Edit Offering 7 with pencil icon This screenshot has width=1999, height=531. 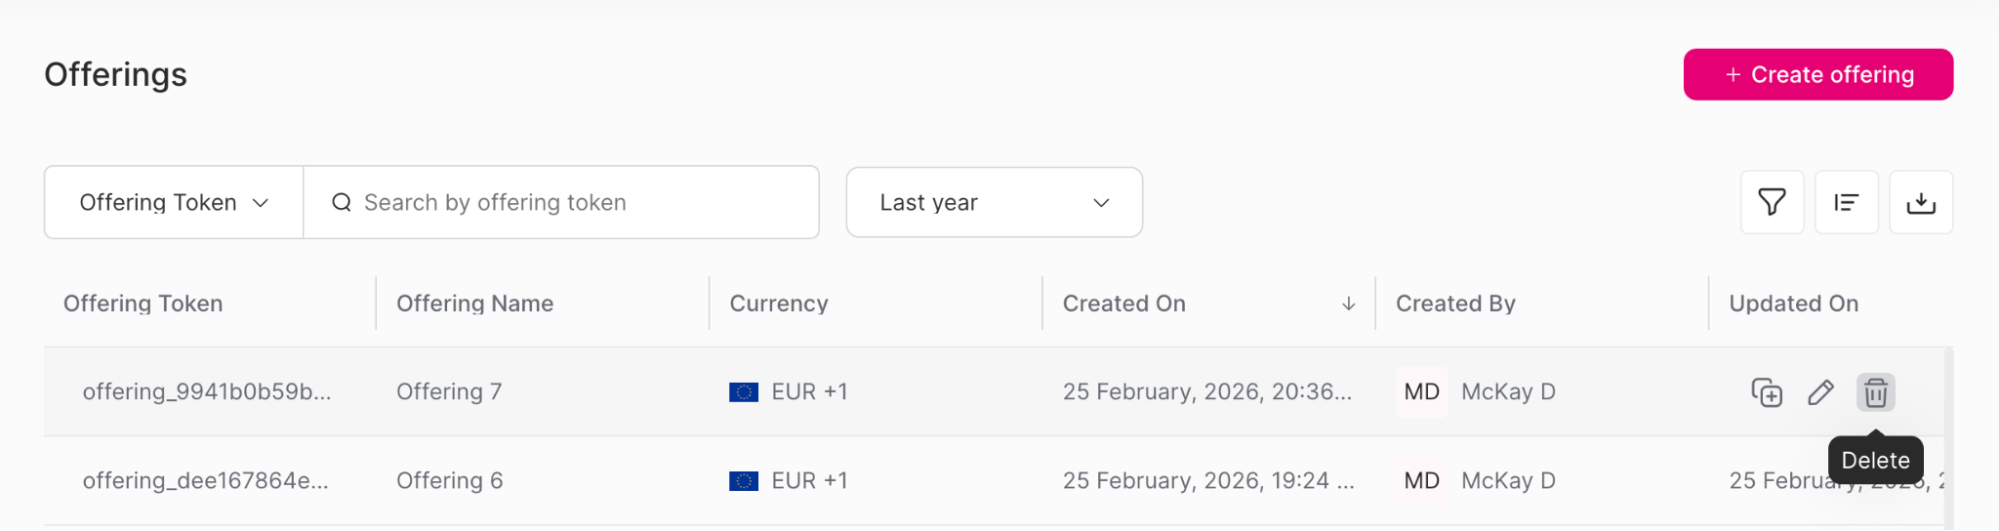point(1820,392)
